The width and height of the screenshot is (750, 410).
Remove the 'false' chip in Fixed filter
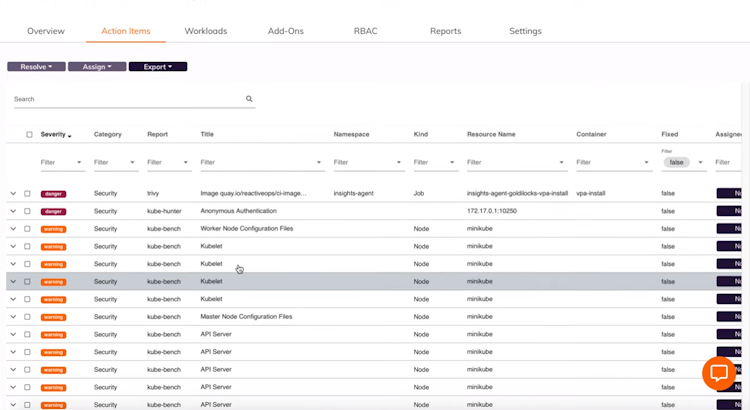(x=678, y=162)
